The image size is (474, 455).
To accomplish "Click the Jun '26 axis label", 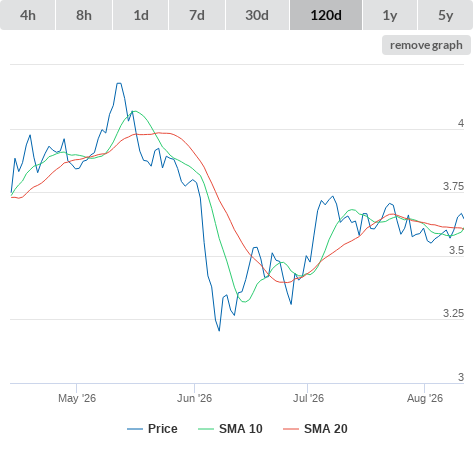I will pyautogui.click(x=194, y=398).
